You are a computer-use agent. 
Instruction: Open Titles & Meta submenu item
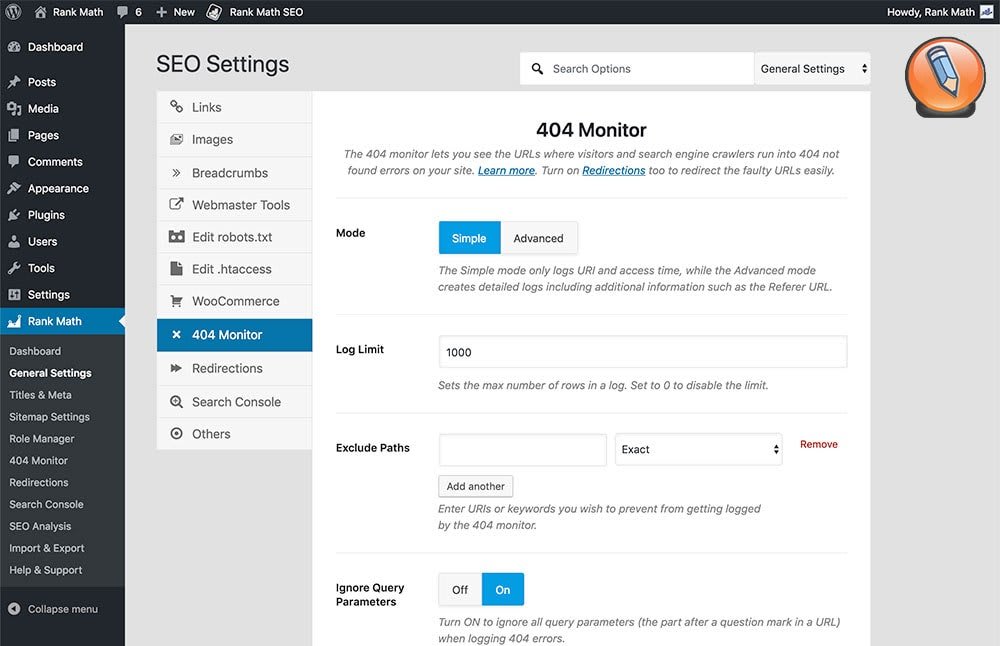[40, 395]
